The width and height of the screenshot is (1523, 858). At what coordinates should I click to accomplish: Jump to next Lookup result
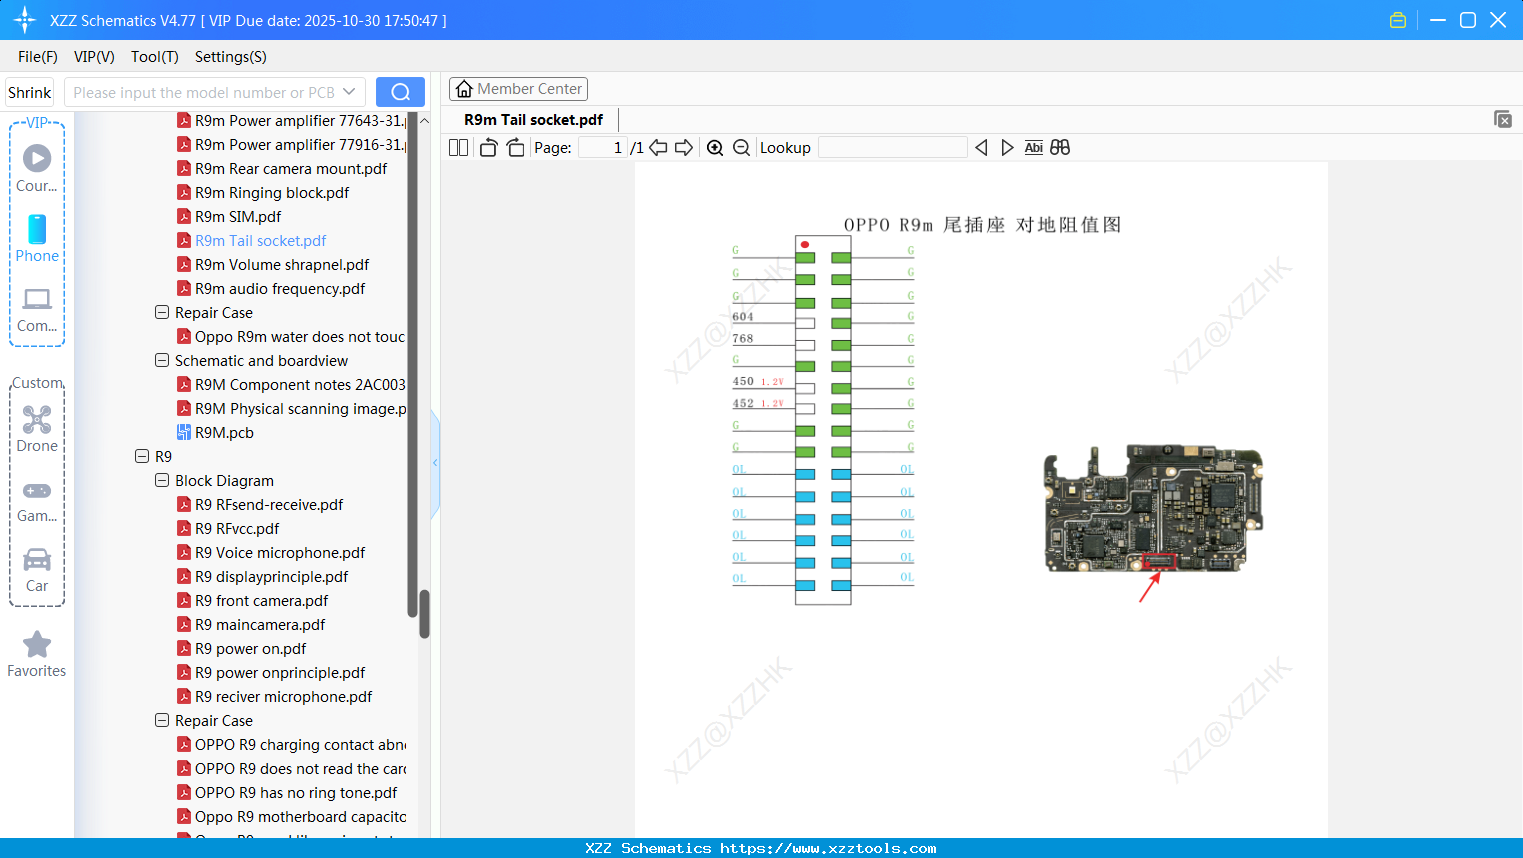click(x=1007, y=148)
